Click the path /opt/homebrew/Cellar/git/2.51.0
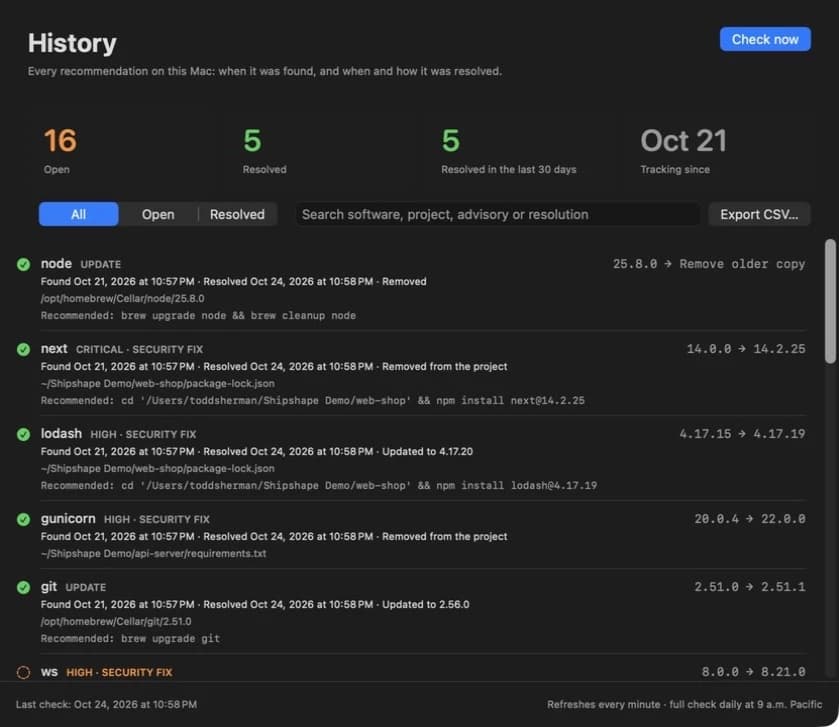 (116, 622)
